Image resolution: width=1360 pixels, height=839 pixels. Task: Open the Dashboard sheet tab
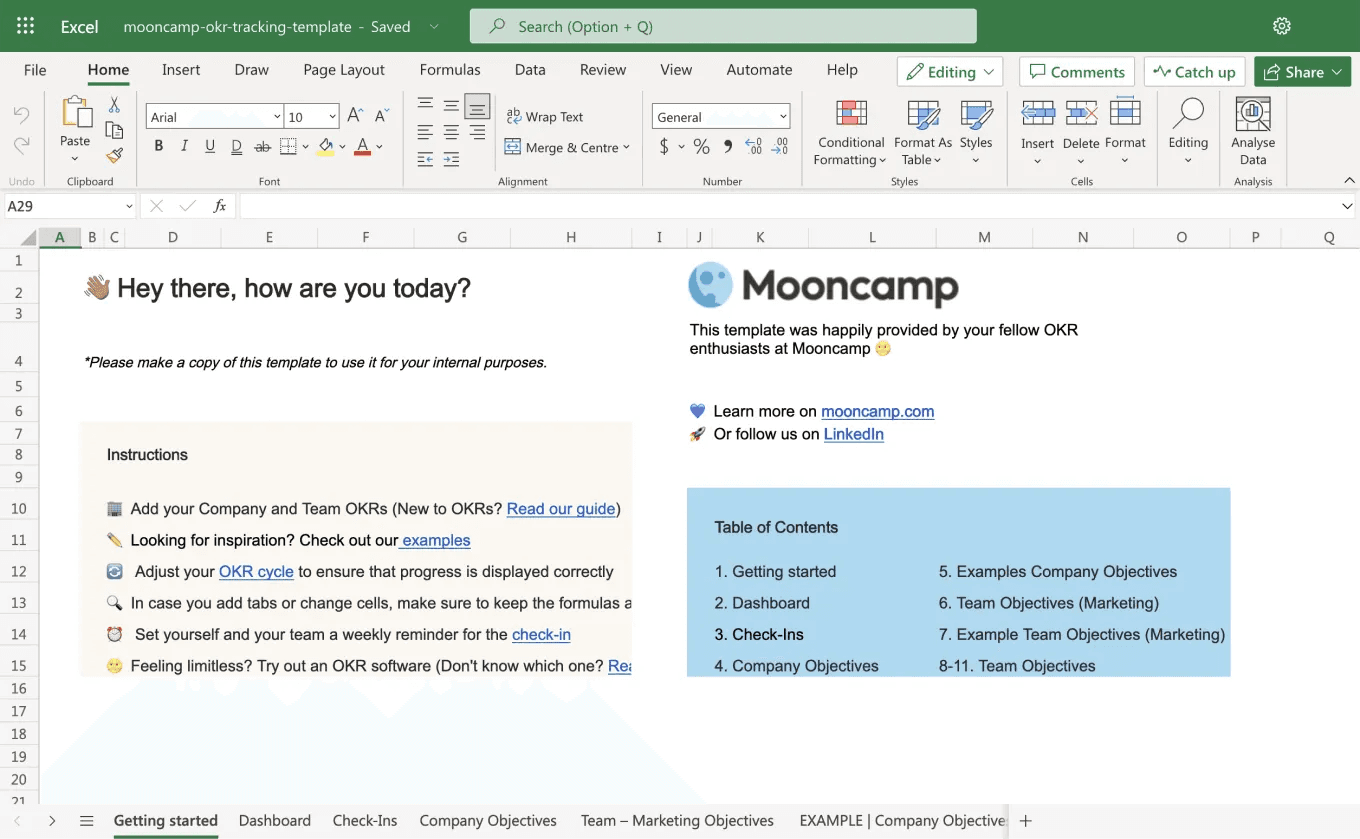click(274, 820)
